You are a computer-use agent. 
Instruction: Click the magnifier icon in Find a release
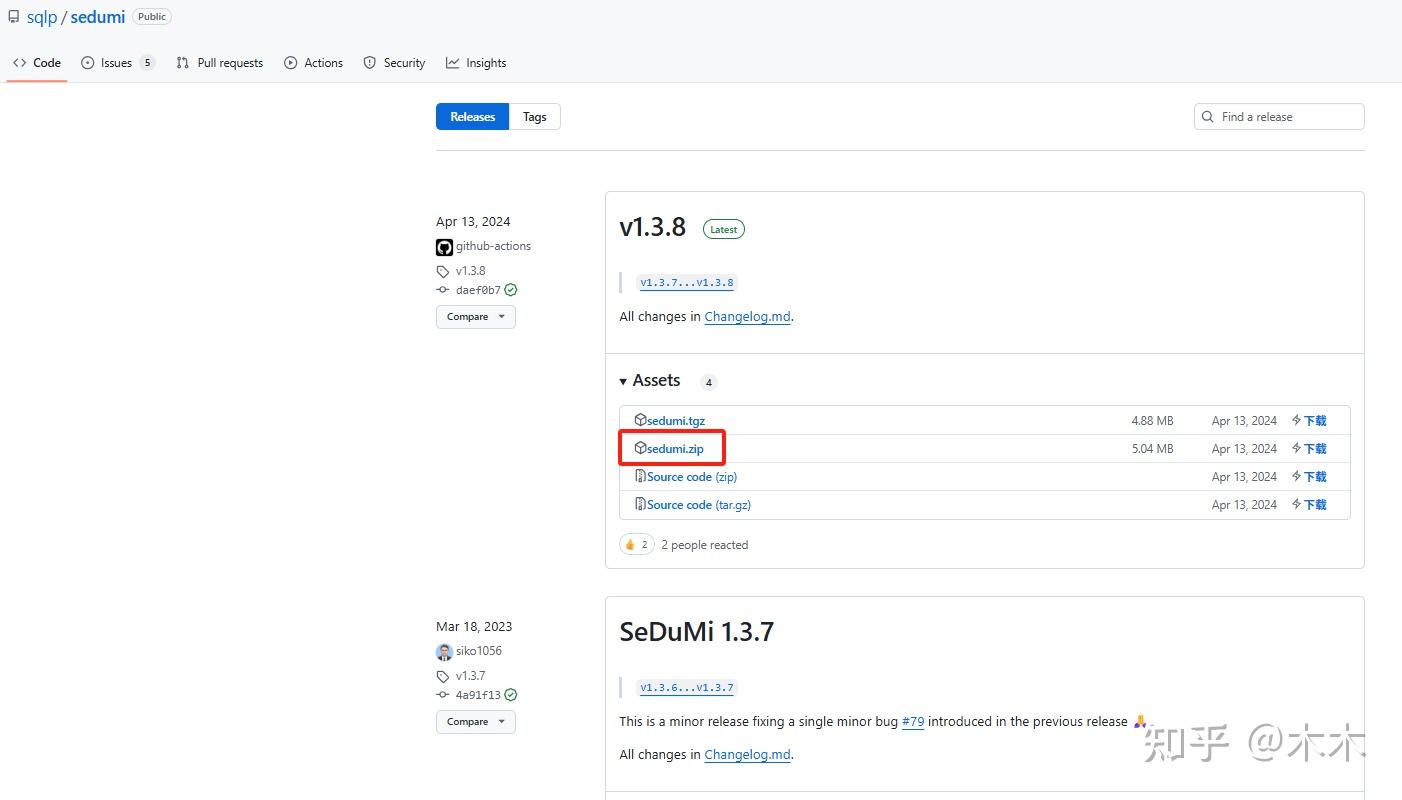(1208, 117)
